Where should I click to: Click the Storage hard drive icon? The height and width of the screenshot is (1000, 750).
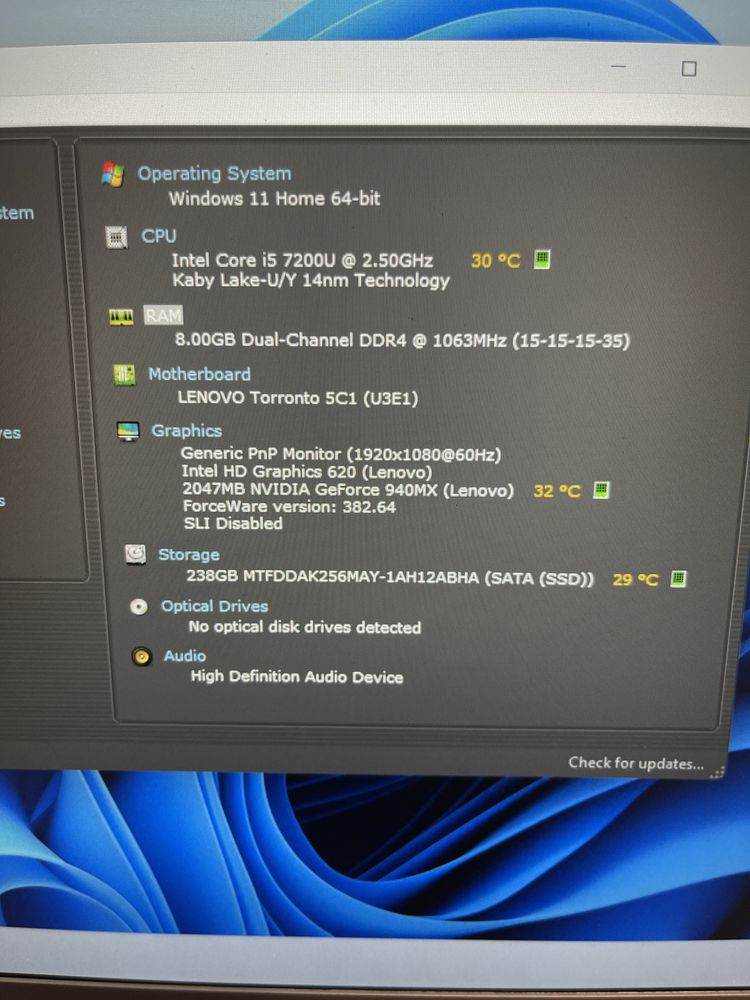pos(135,554)
